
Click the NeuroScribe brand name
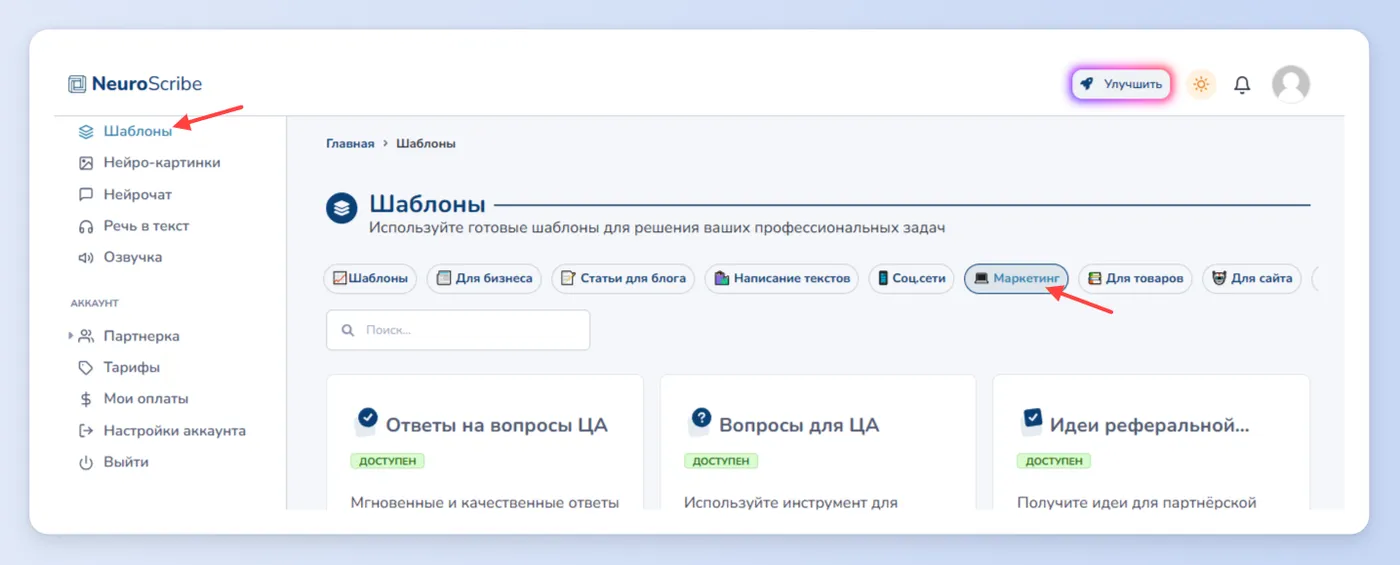pyautogui.click(x=147, y=84)
